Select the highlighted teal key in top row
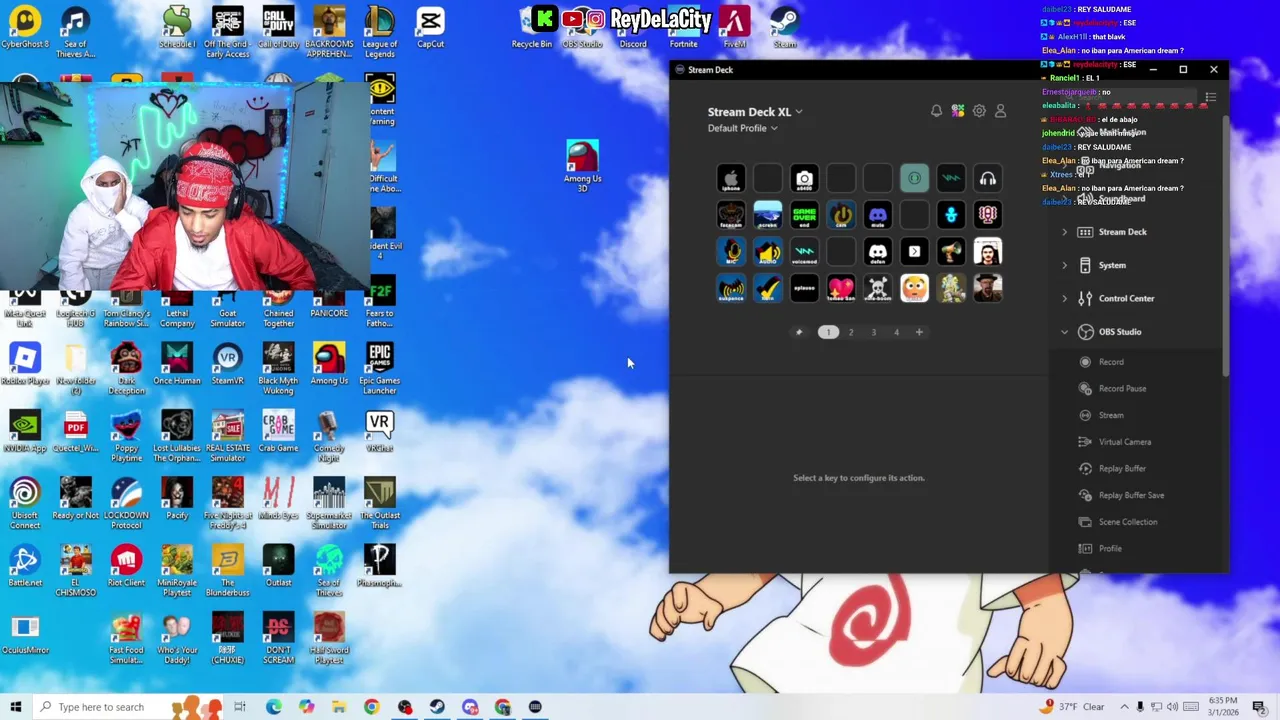Image resolution: width=1280 pixels, height=720 pixels. coord(915,179)
